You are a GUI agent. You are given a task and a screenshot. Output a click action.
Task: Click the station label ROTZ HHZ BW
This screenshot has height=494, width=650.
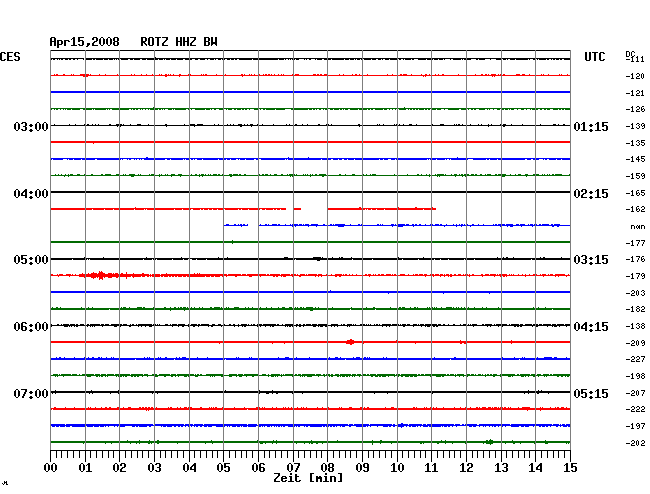(x=179, y=42)
